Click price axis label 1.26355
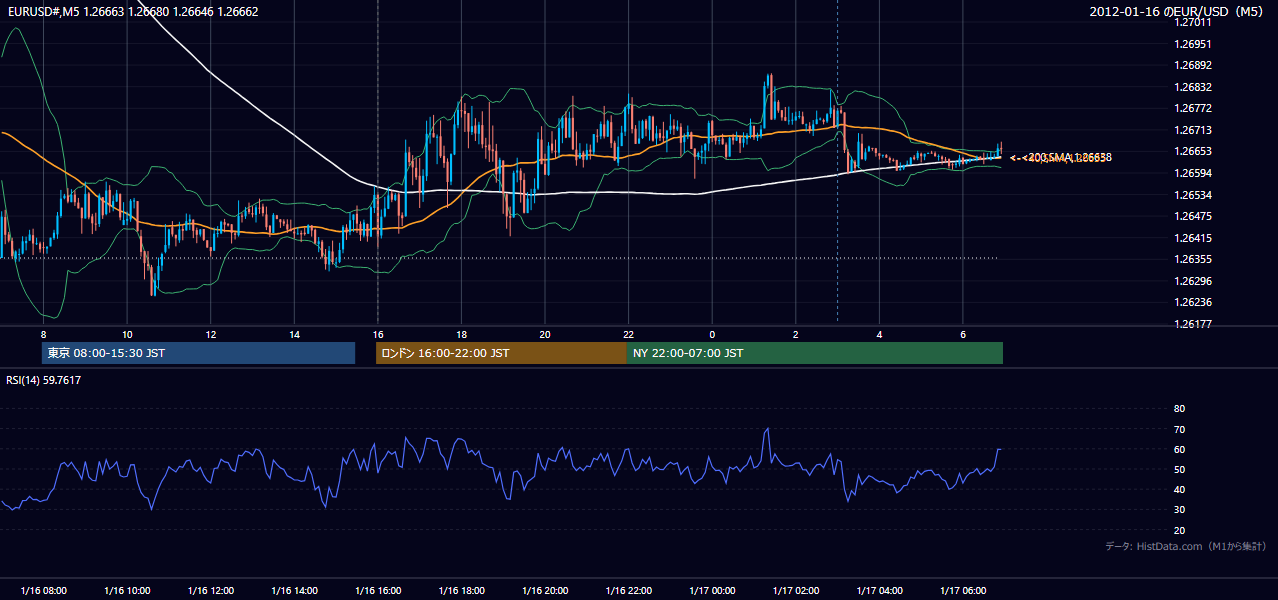The height and width of the screenshot is (600, 1278). 1192,259
